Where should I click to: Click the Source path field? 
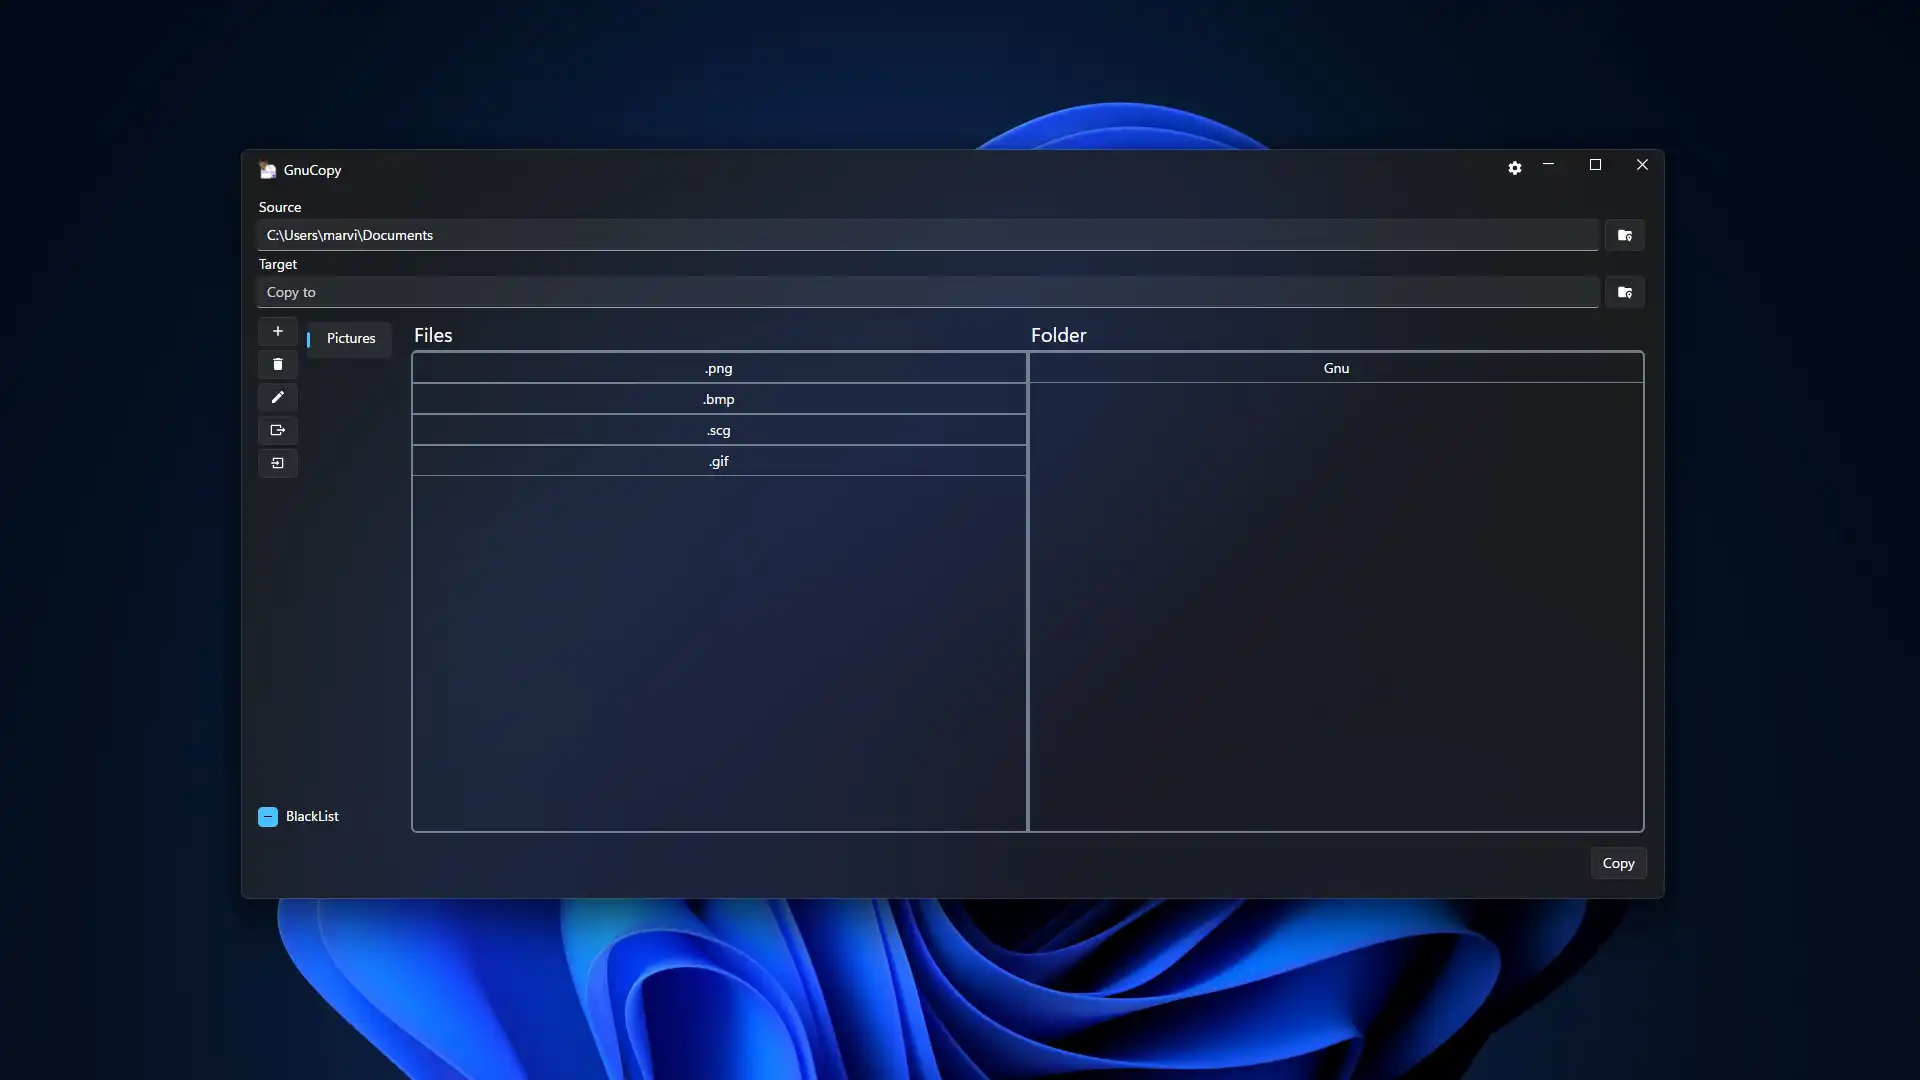[927, 235]
